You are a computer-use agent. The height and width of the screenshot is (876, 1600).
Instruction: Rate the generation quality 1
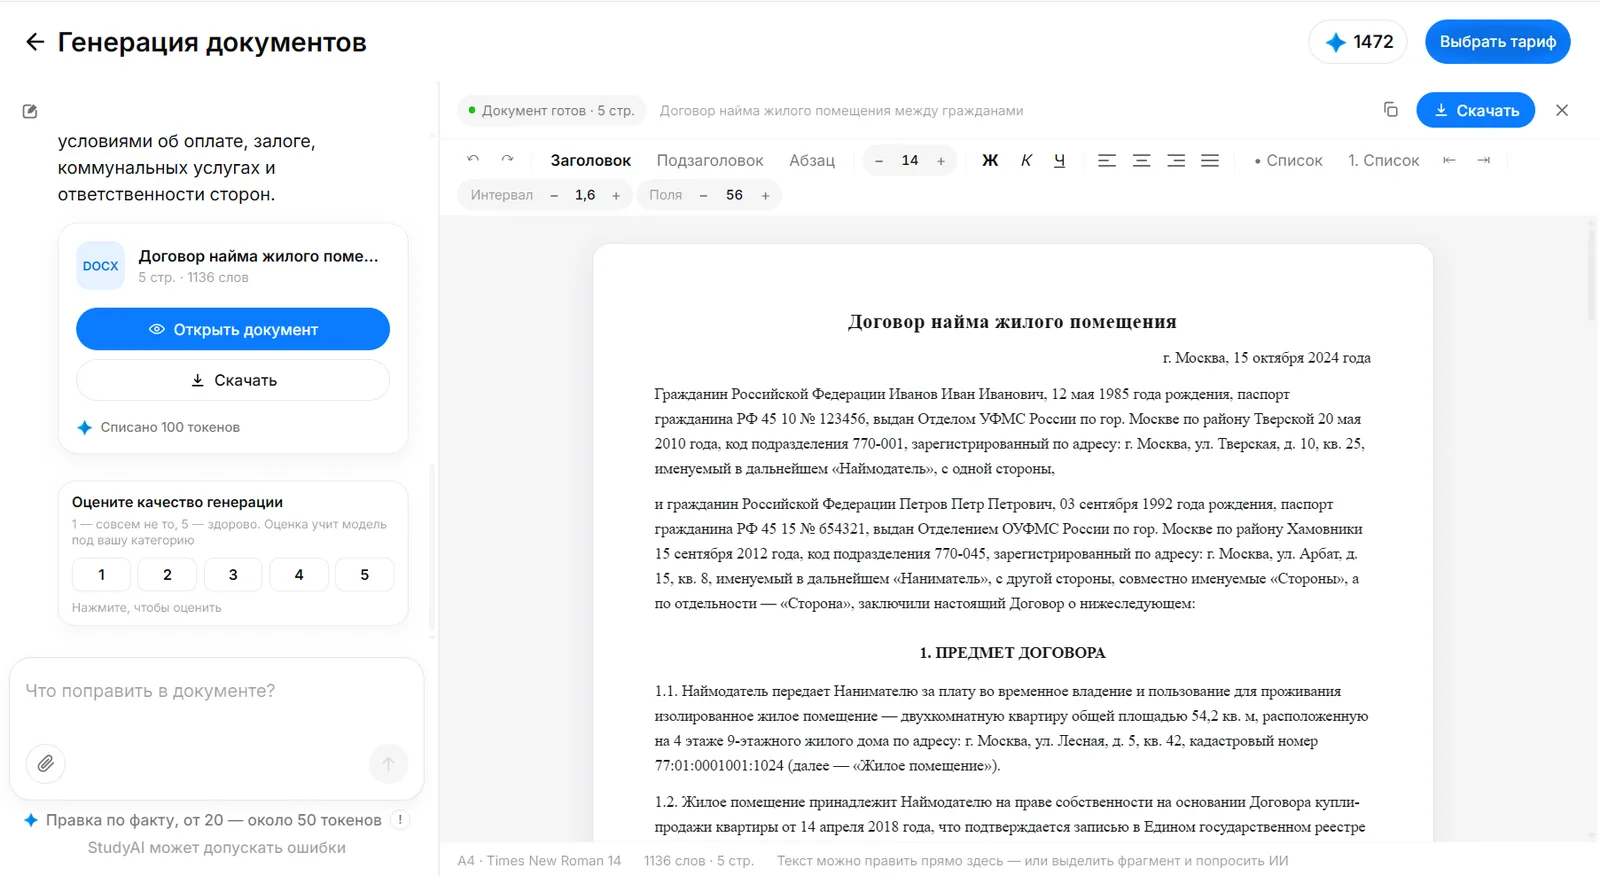101,574
